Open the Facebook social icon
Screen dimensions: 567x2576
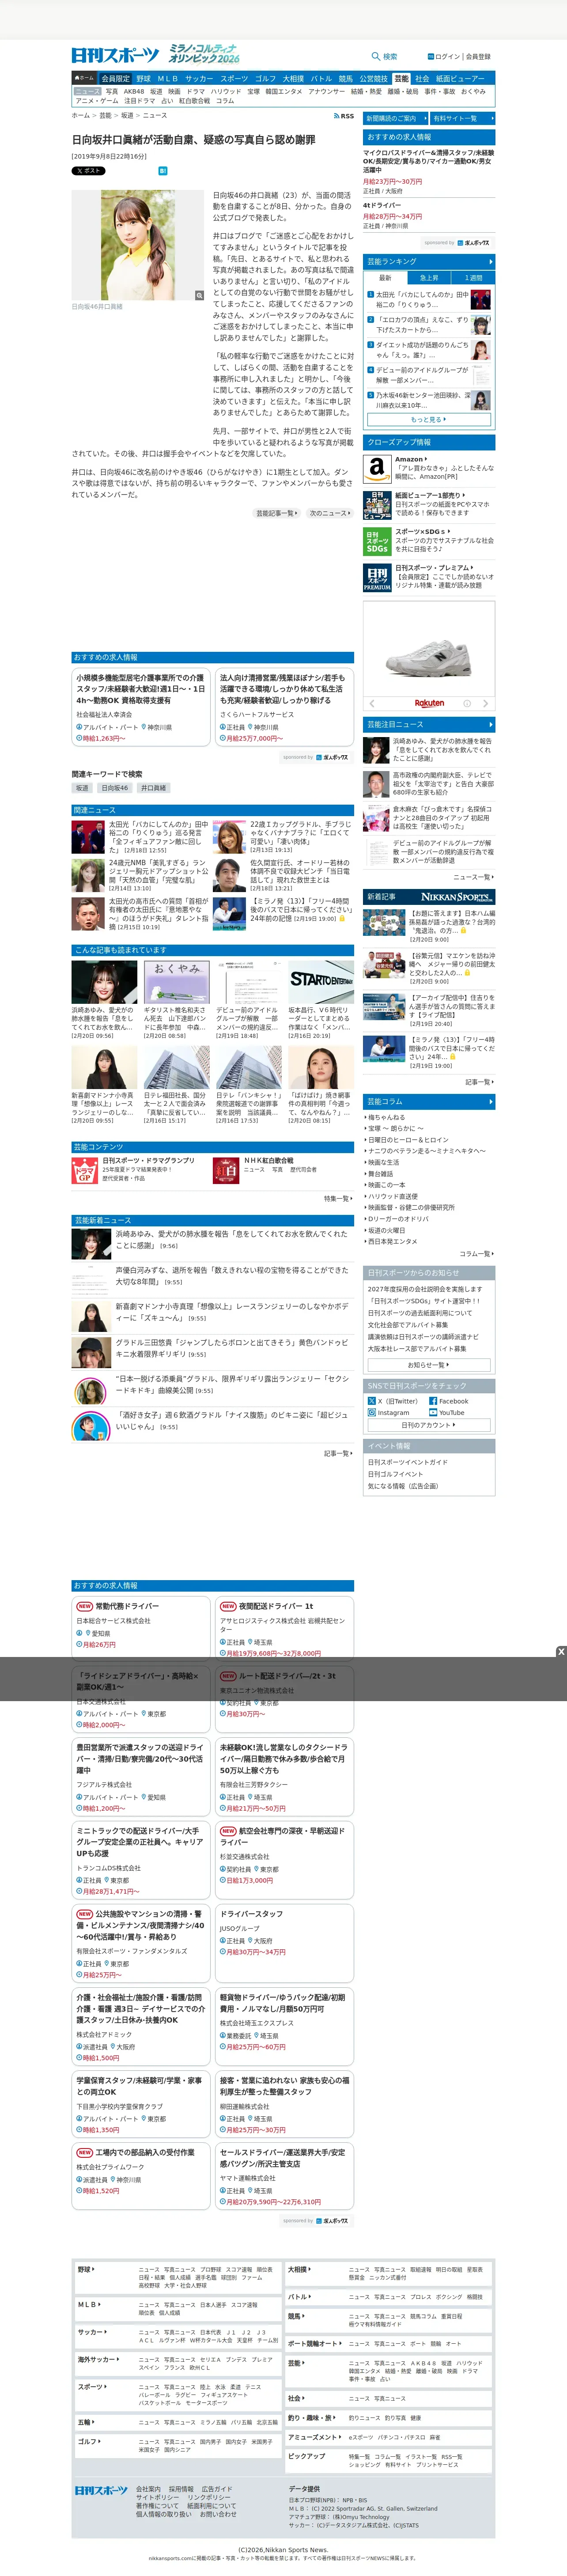tap(433, 1401)
